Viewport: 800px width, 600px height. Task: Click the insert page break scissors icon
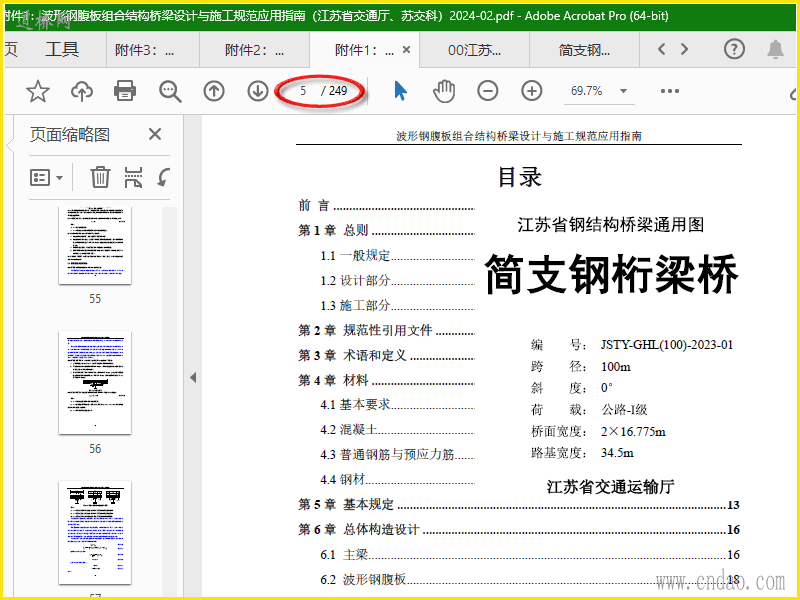point(133,177)
